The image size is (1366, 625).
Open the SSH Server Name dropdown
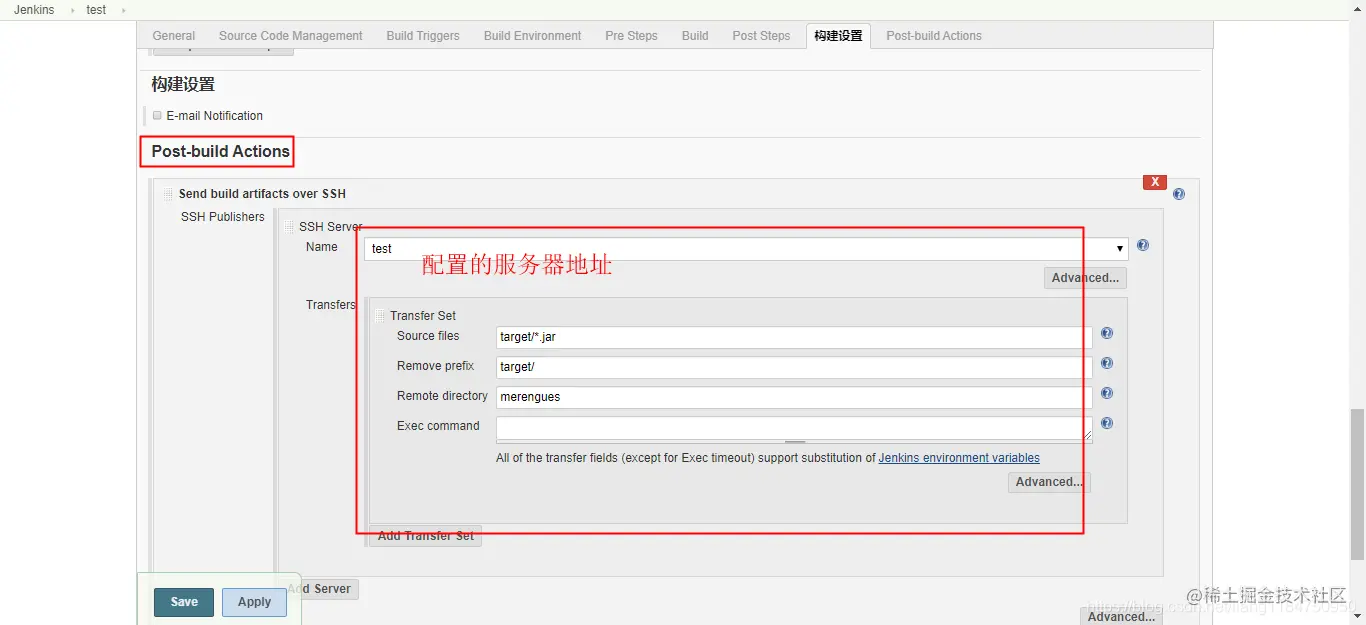pyautogui.click(x=746, y=249)
